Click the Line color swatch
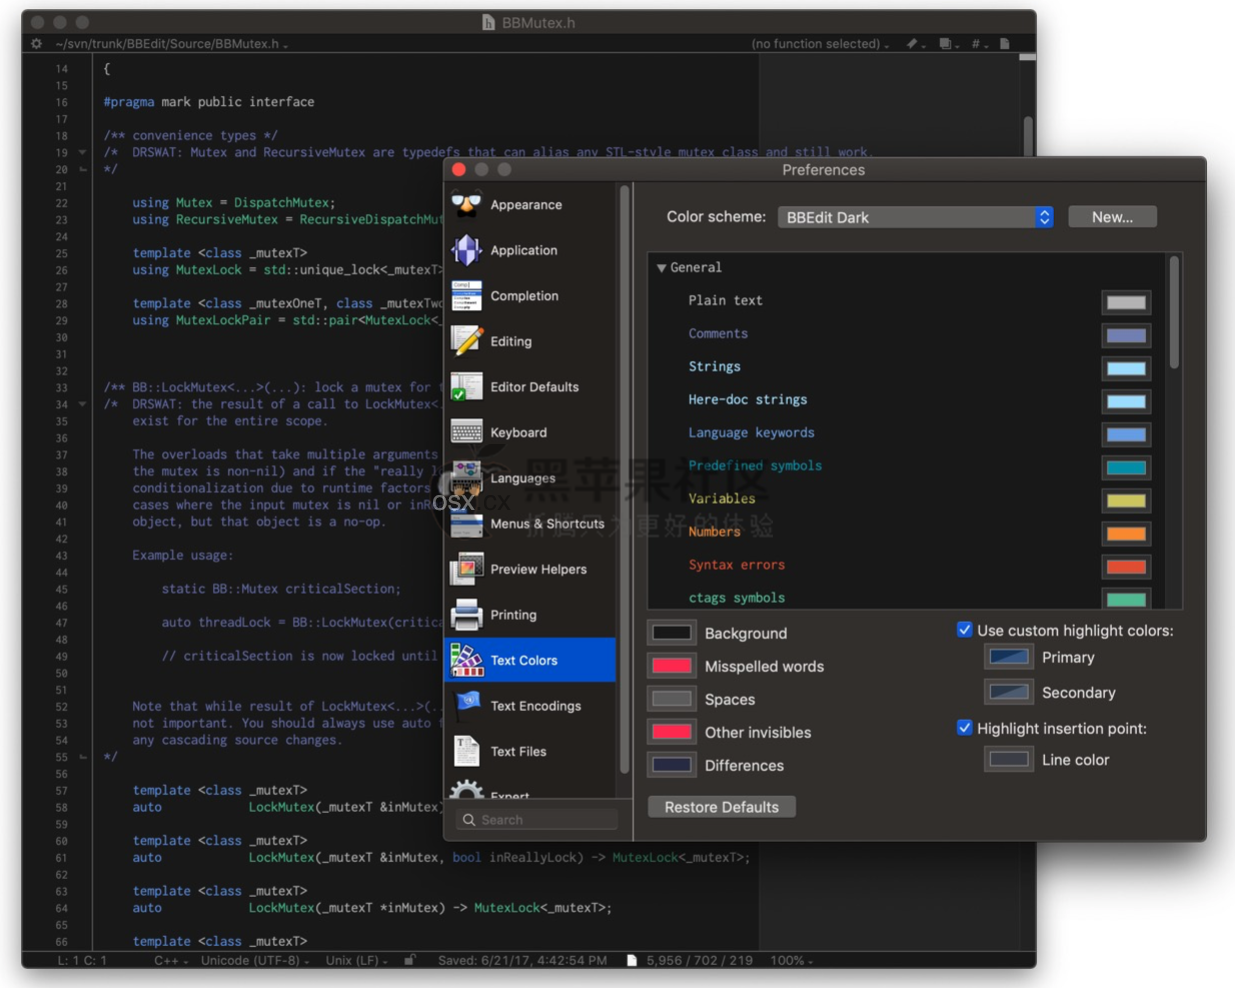Screen dimensions: 1235x988 pos(1008,760)
